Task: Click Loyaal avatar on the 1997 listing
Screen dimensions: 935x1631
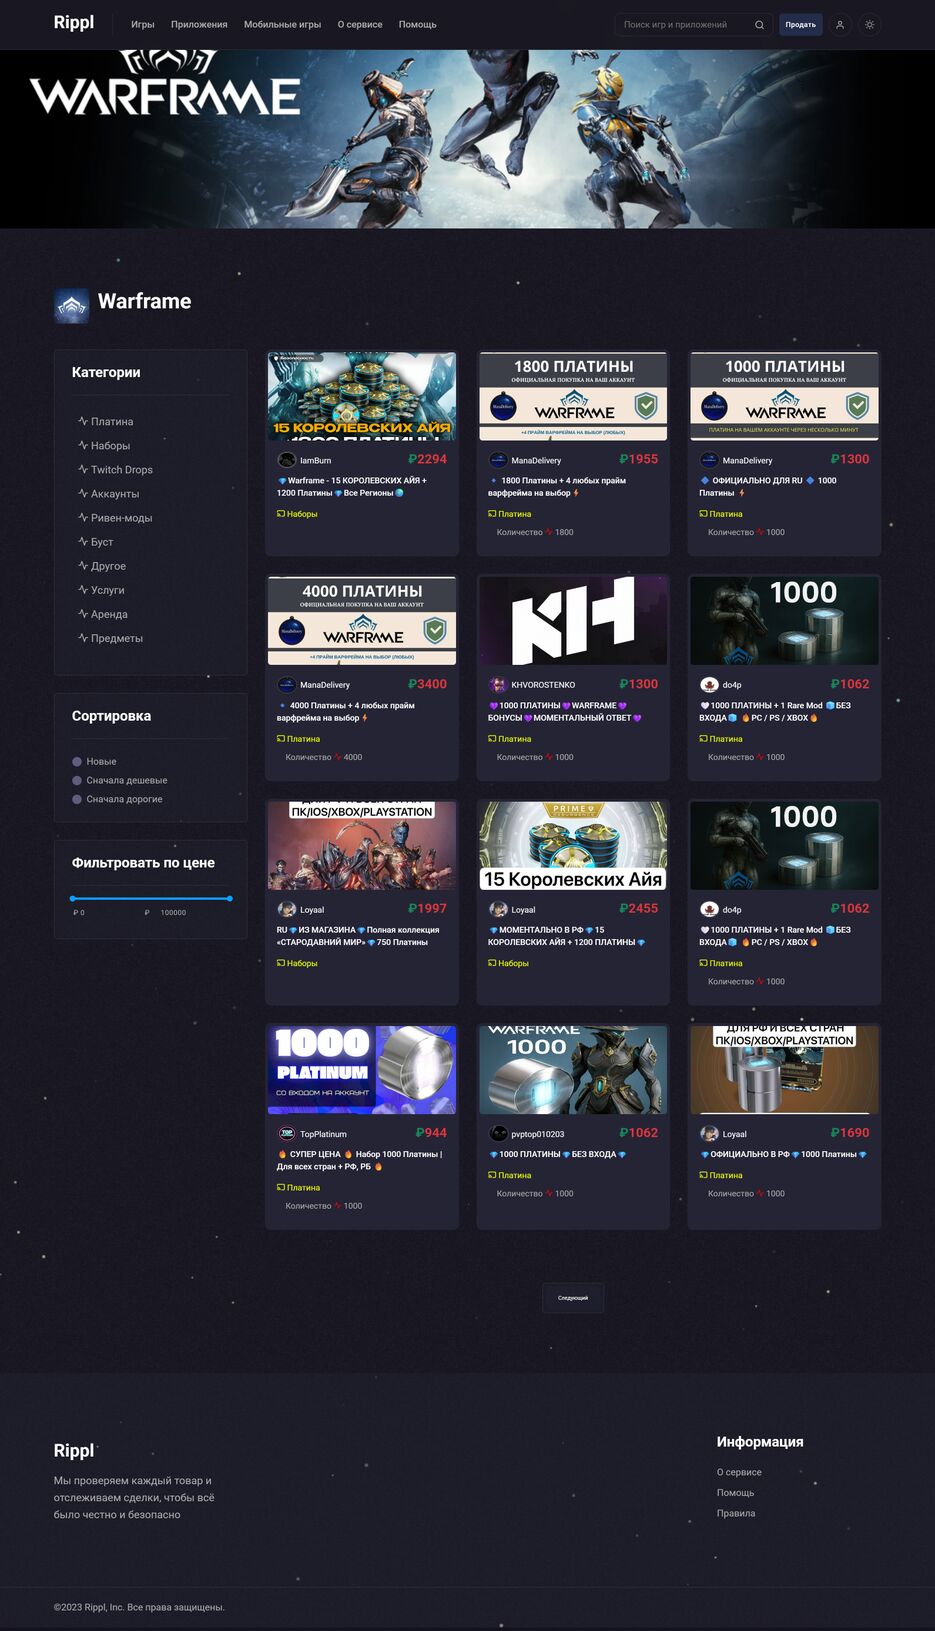Action: coord(287,909)
